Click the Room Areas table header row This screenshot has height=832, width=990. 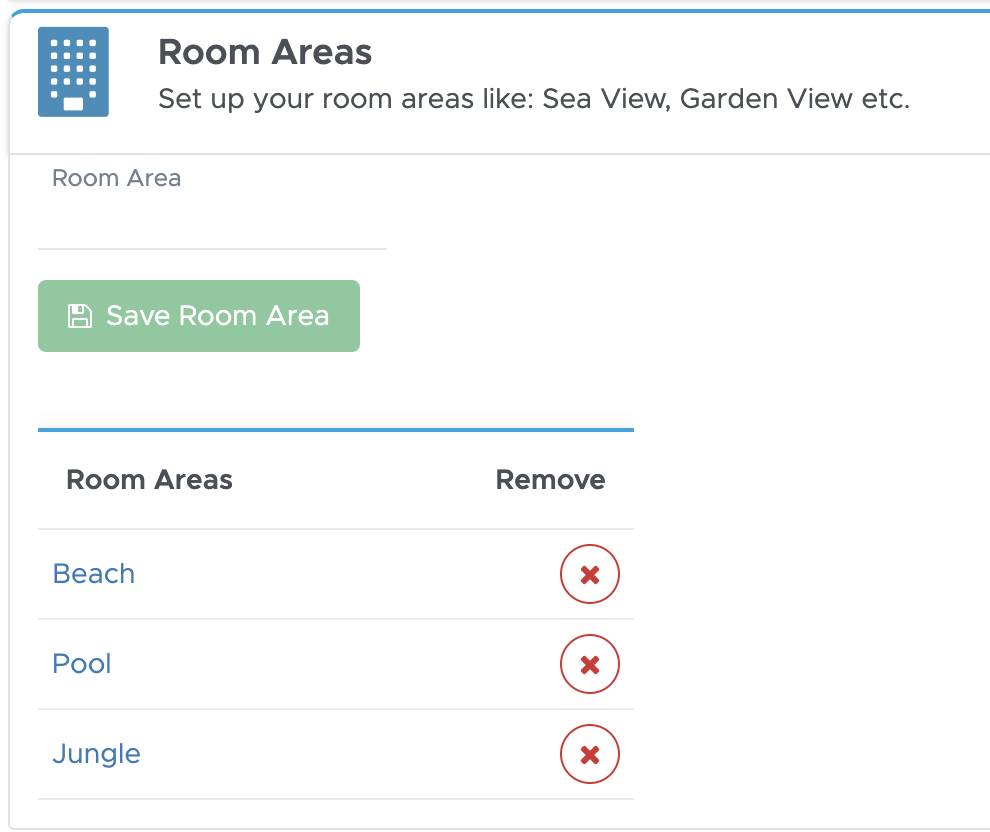336,480
